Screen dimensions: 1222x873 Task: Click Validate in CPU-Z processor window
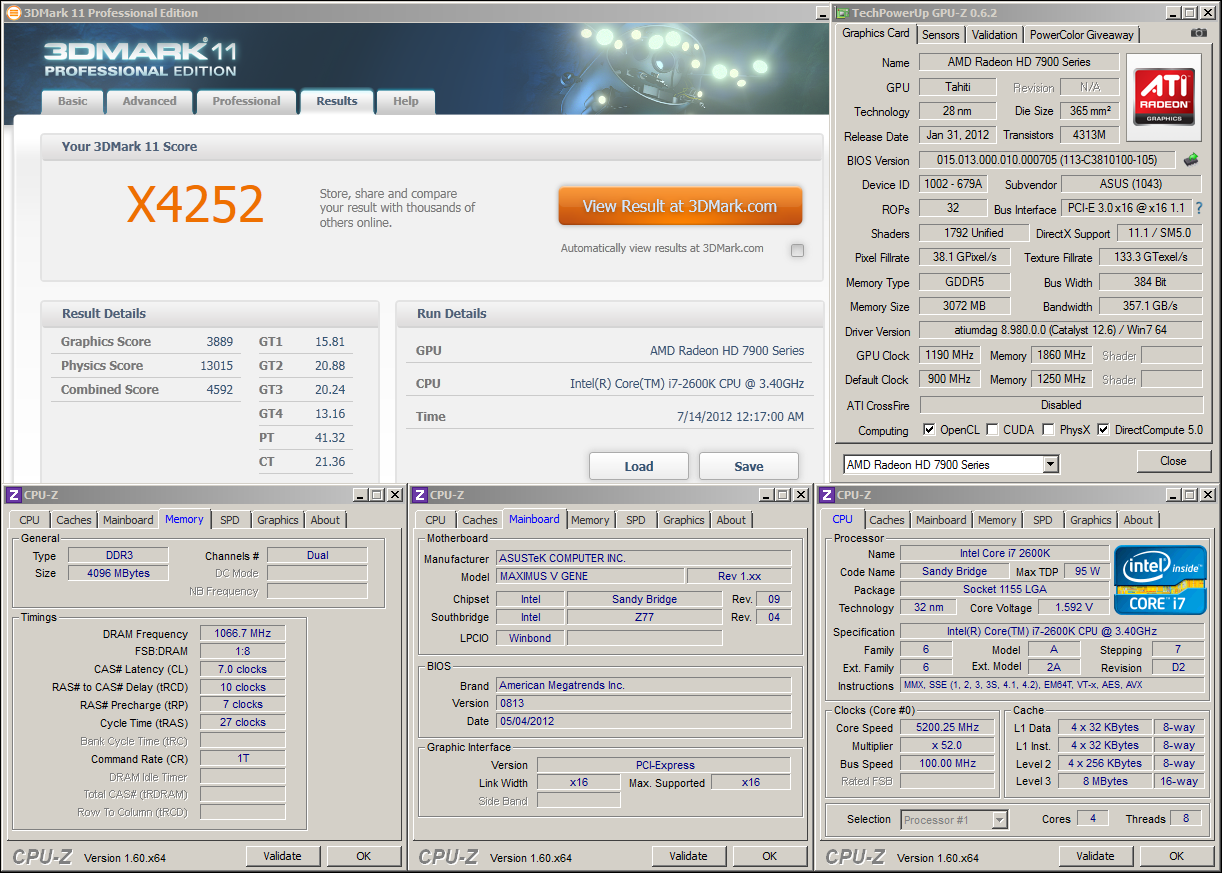tap(1096, 856)
